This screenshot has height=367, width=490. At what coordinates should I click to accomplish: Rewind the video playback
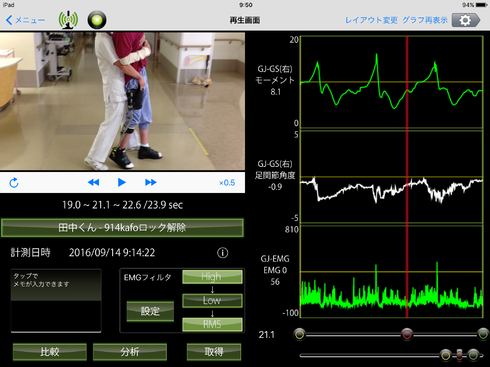pyautogui.click(x=93, y=182)
